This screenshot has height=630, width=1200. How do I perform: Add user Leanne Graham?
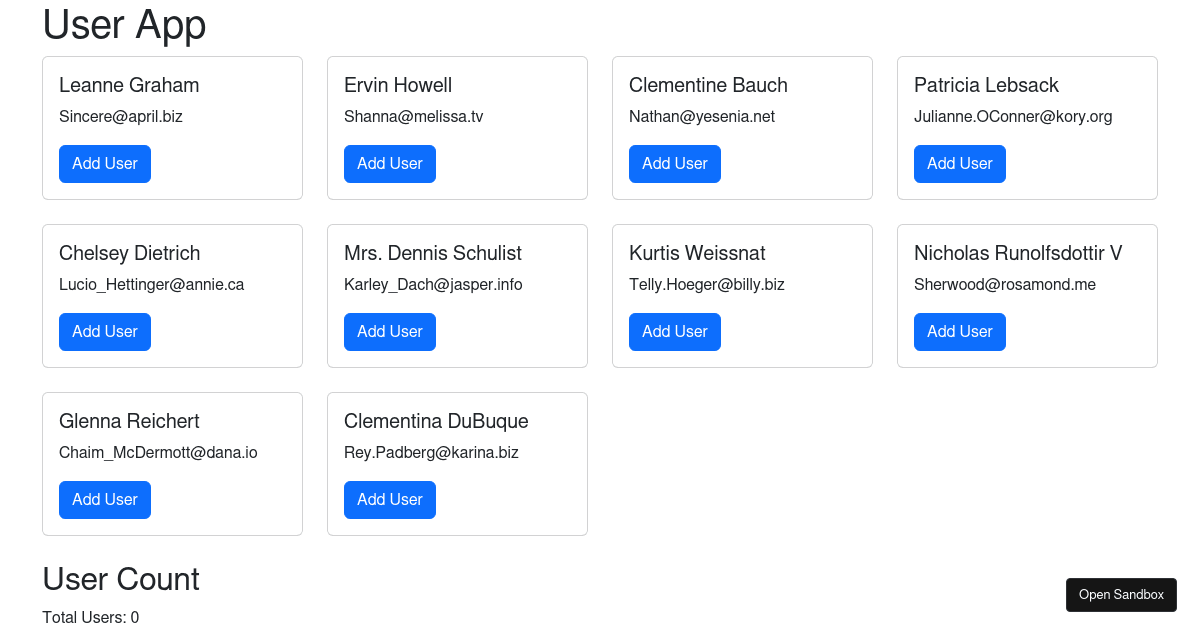coord(105,164)
